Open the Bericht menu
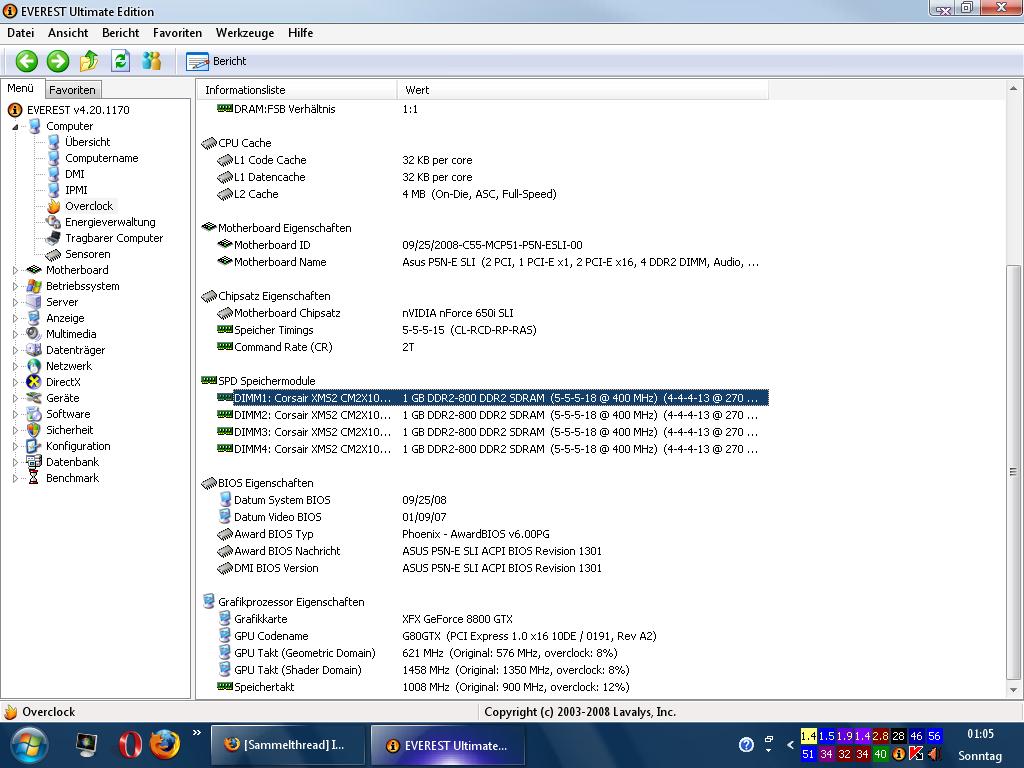 click(120, 33)
